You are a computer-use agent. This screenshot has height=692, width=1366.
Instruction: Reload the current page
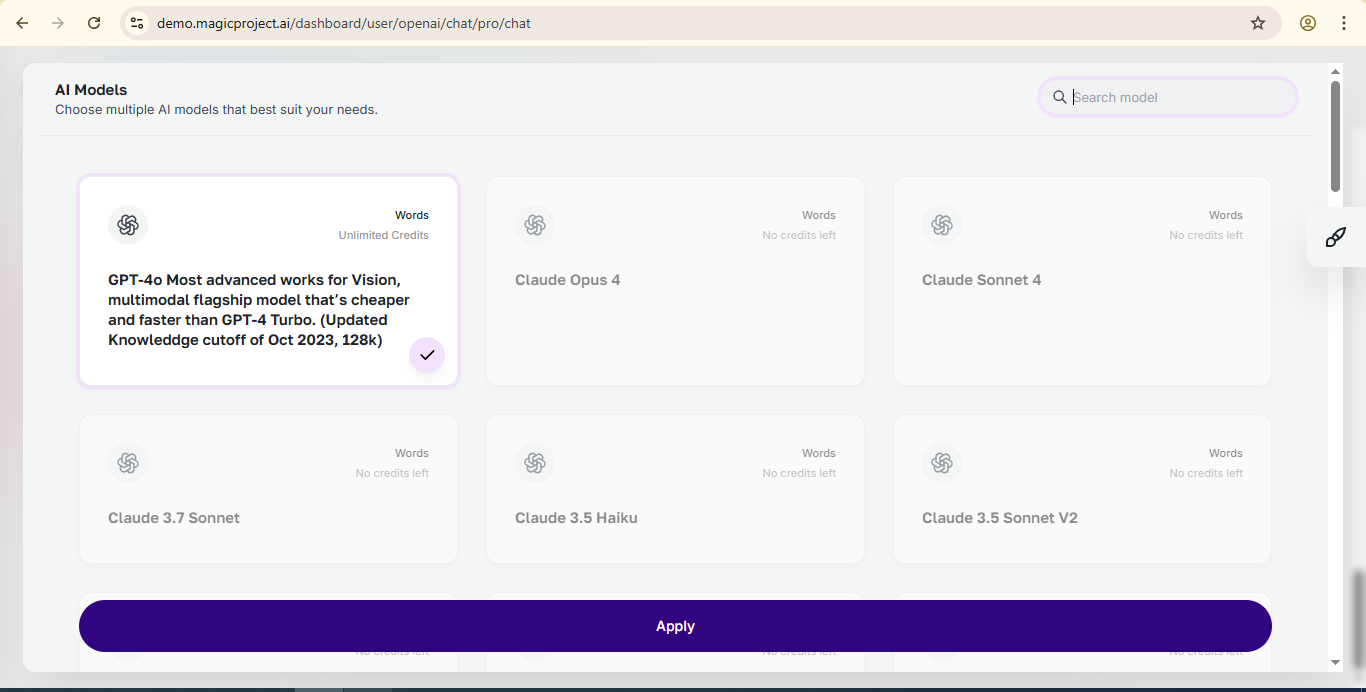pyautogui.click(x=94, y=23)
